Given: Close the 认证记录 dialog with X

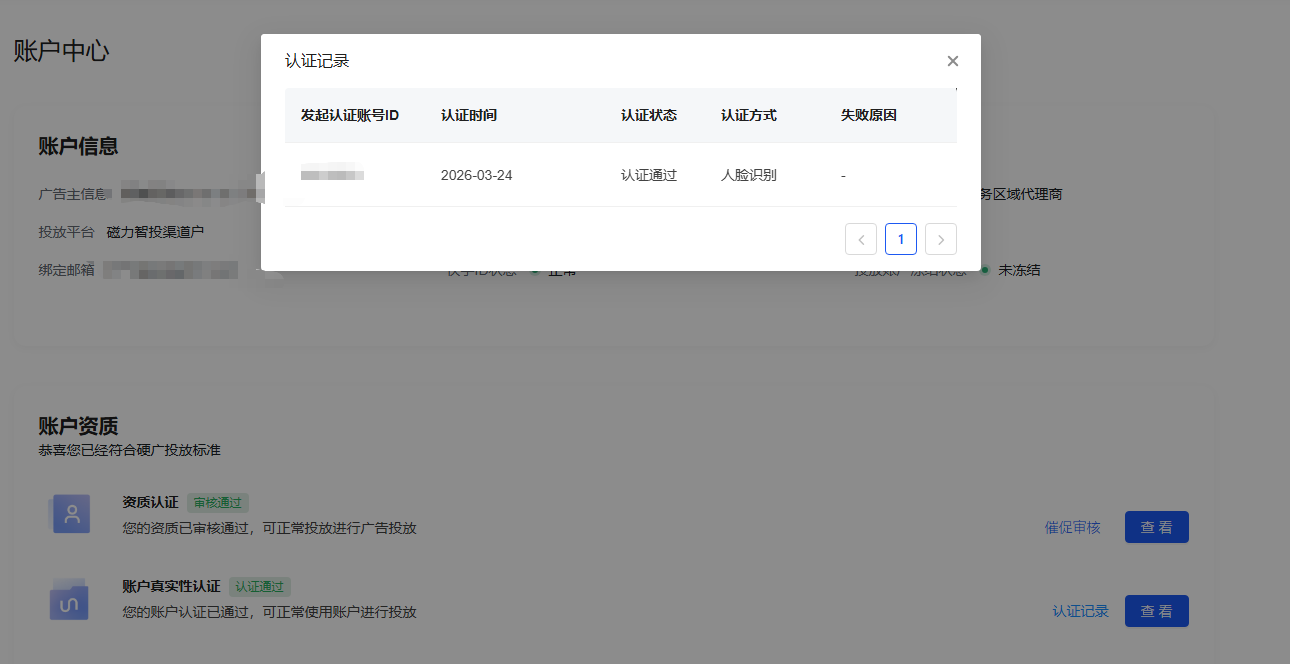Looking at the screenshot, I should pos(952,61).
